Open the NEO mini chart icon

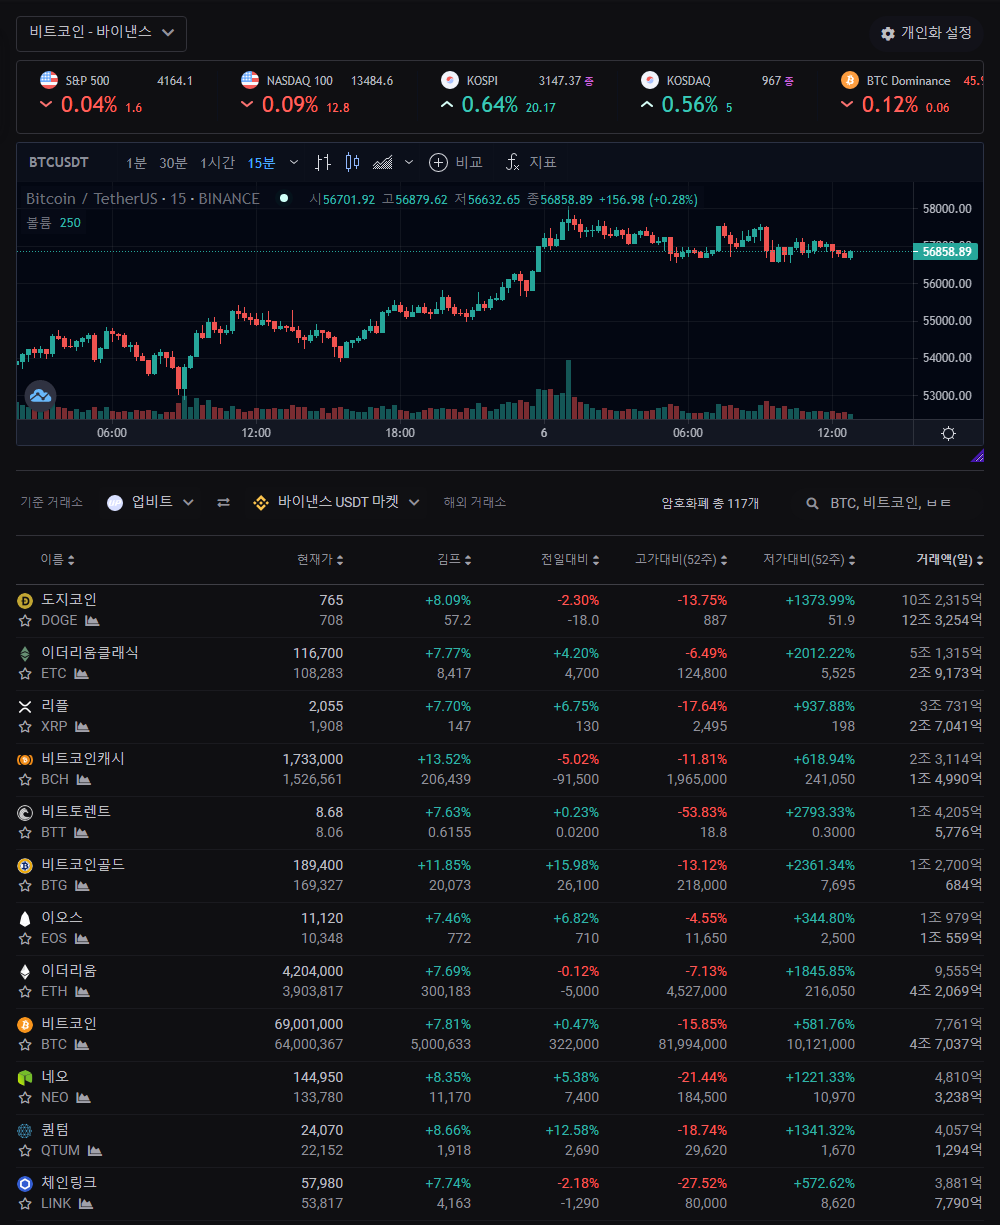(x=84, y=1097)
